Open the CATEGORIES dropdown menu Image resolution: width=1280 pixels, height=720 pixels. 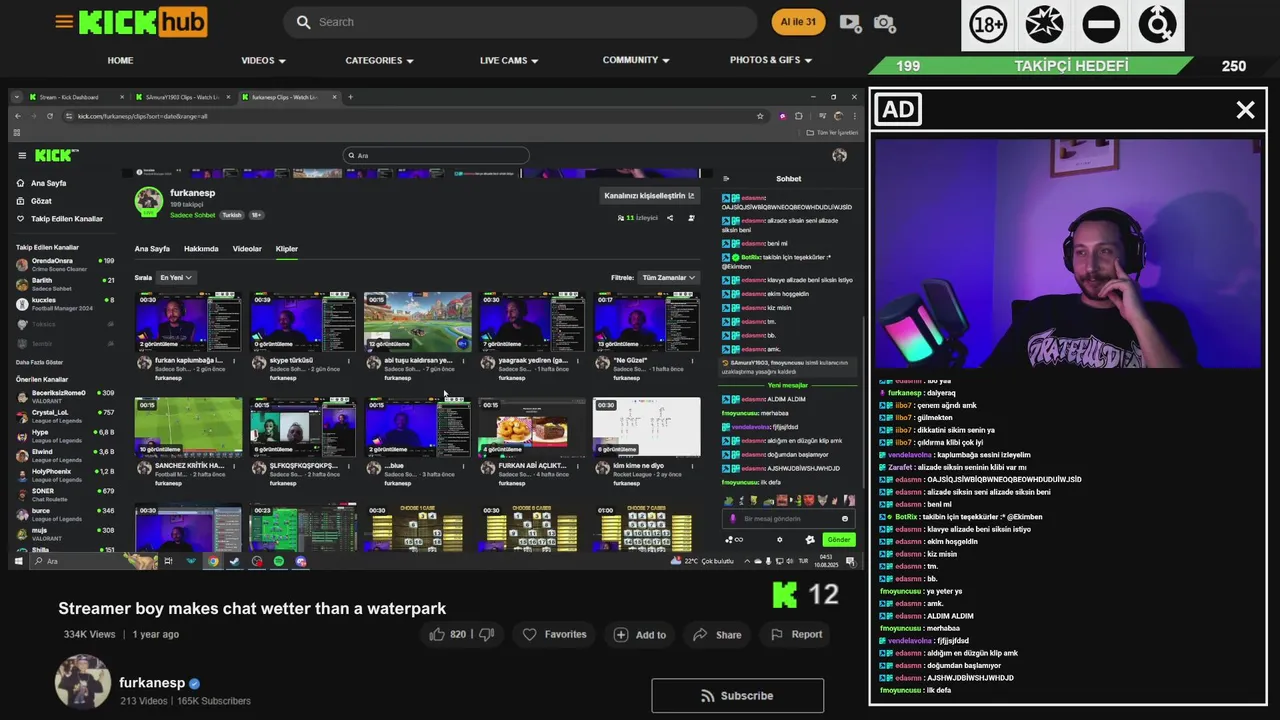tap(379, 60)
